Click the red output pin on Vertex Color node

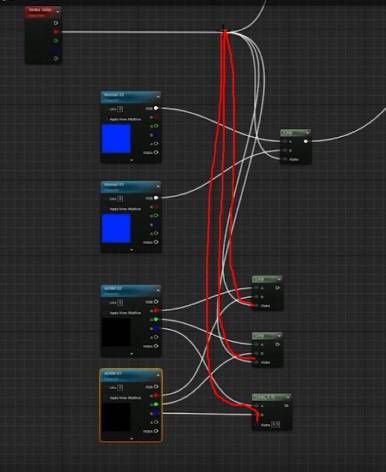(x=56, y=32)
